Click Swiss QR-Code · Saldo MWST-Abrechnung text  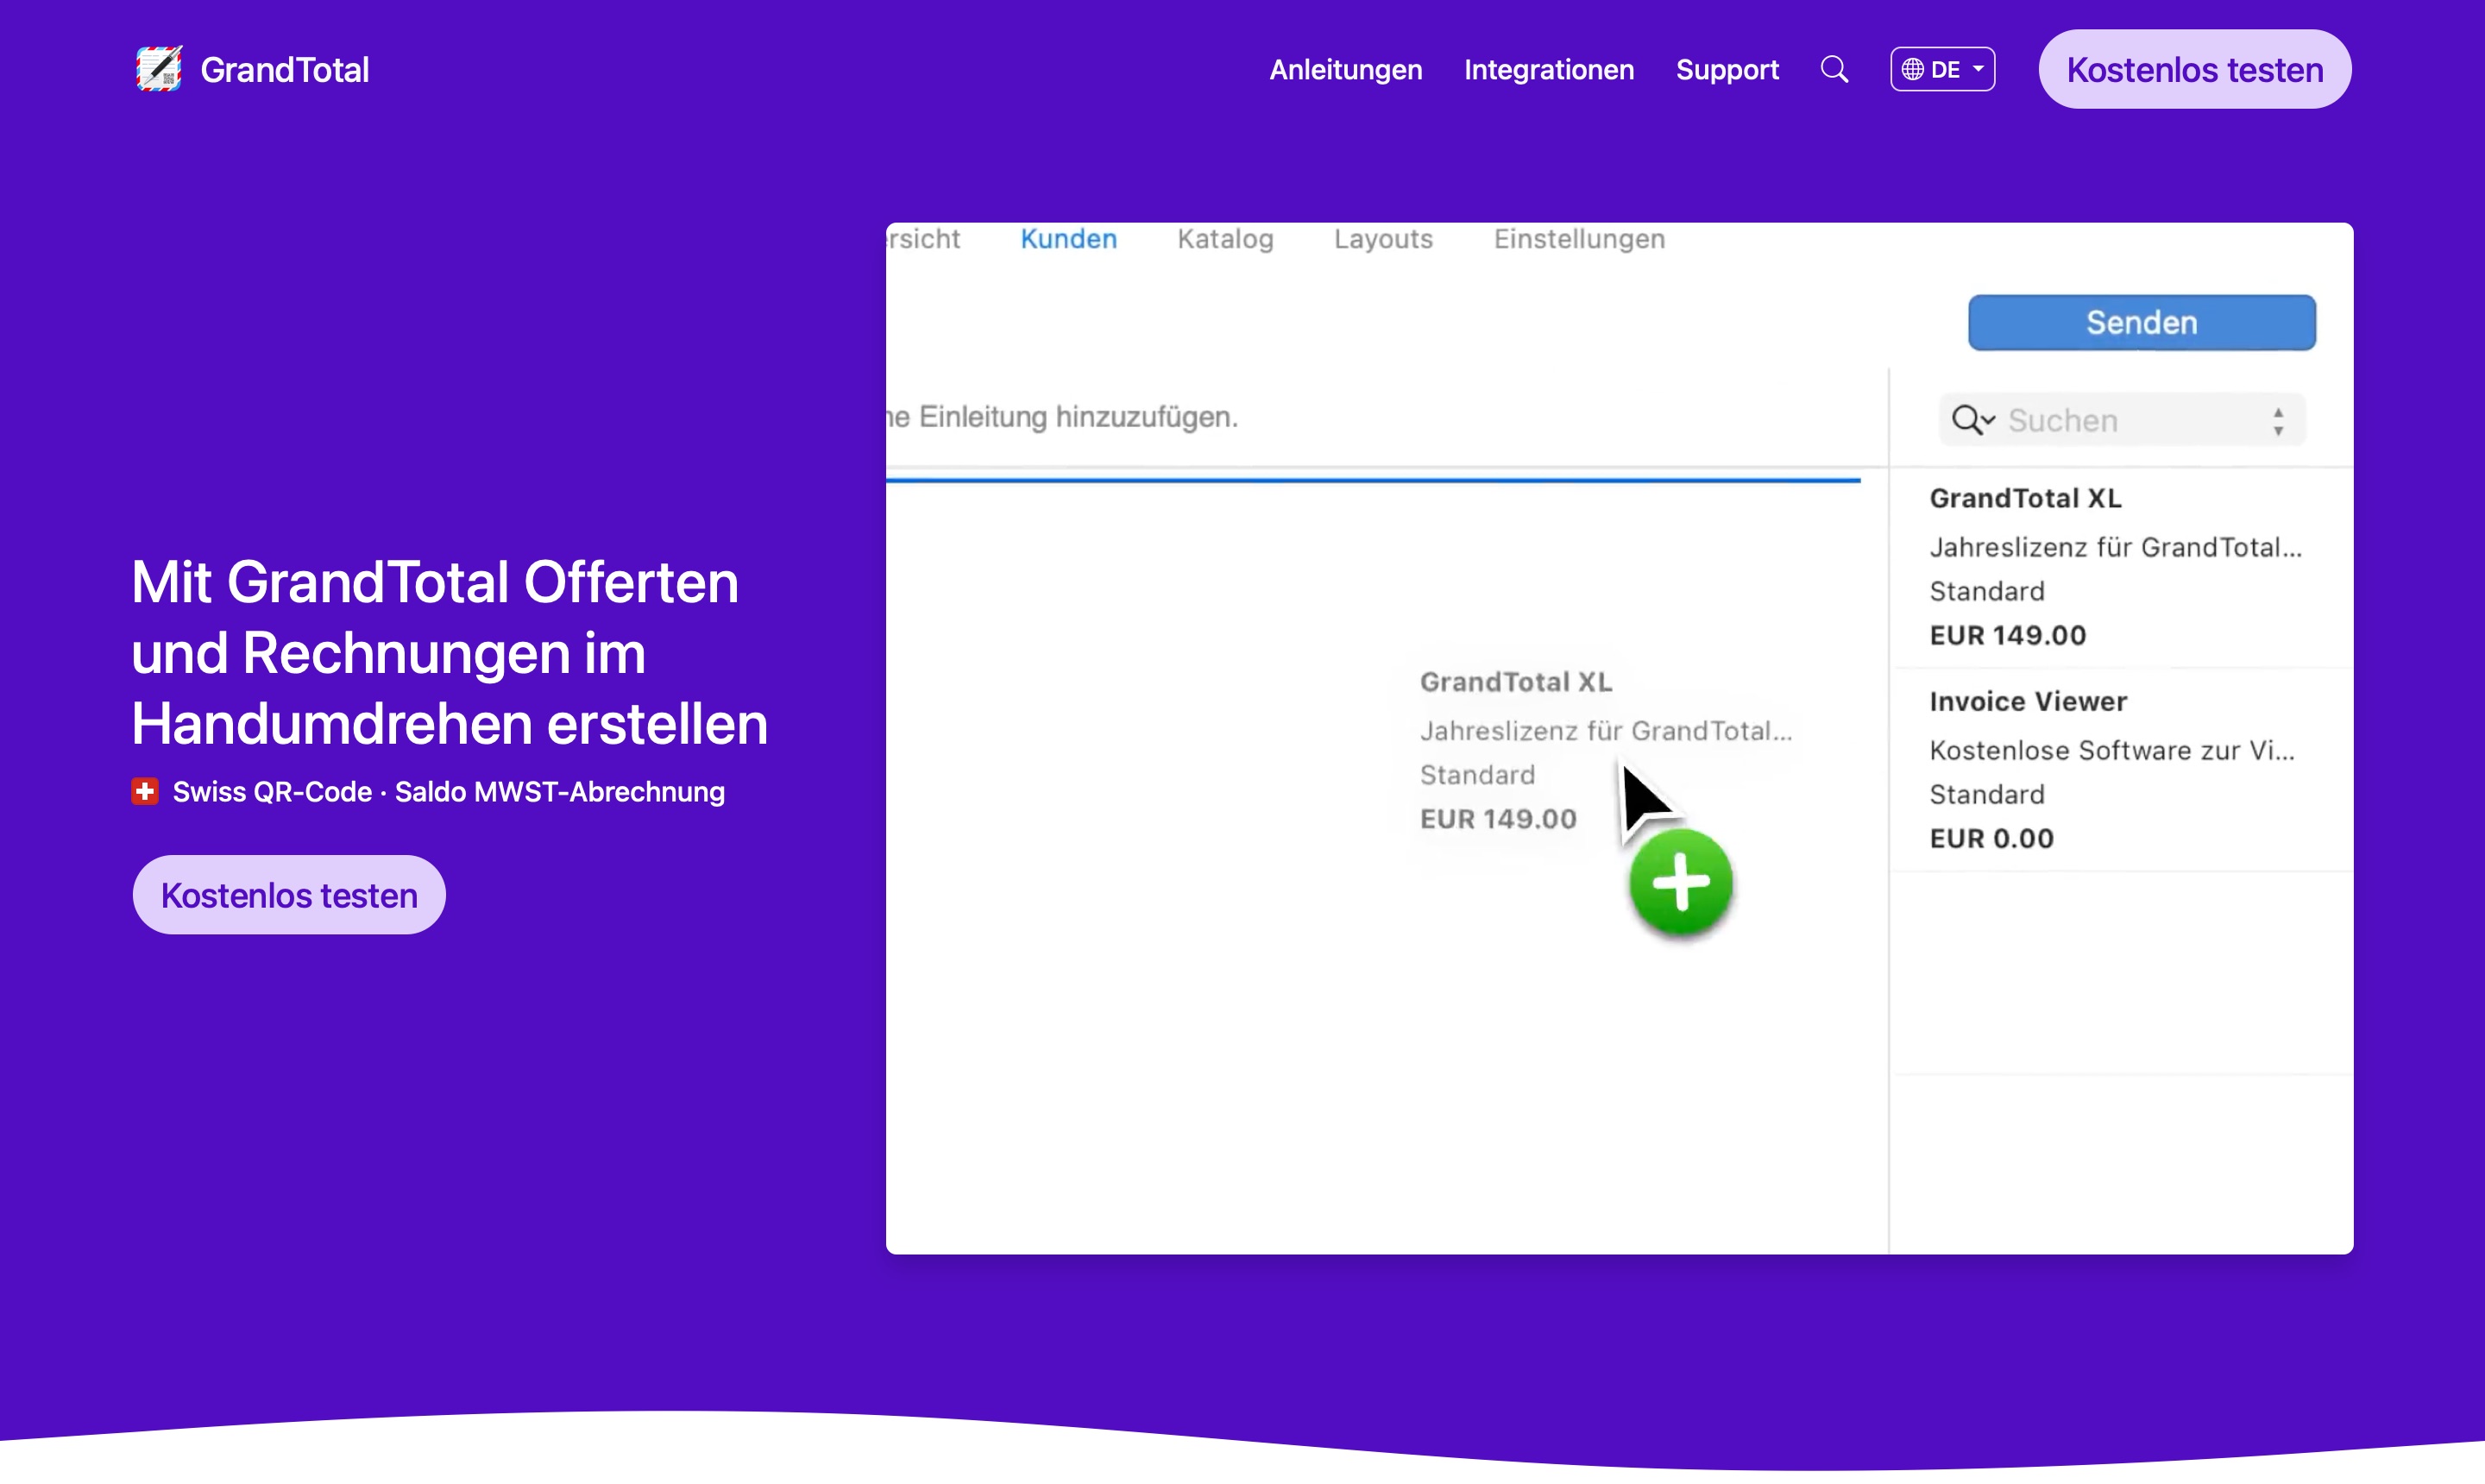(448, 791)
